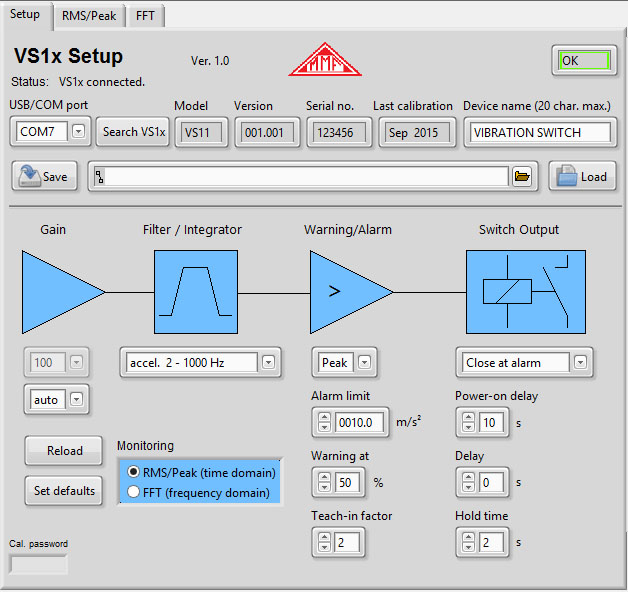Screen dimensions: 628x592
Task: Increase Teach-in factor stepper
Action: 324,538
